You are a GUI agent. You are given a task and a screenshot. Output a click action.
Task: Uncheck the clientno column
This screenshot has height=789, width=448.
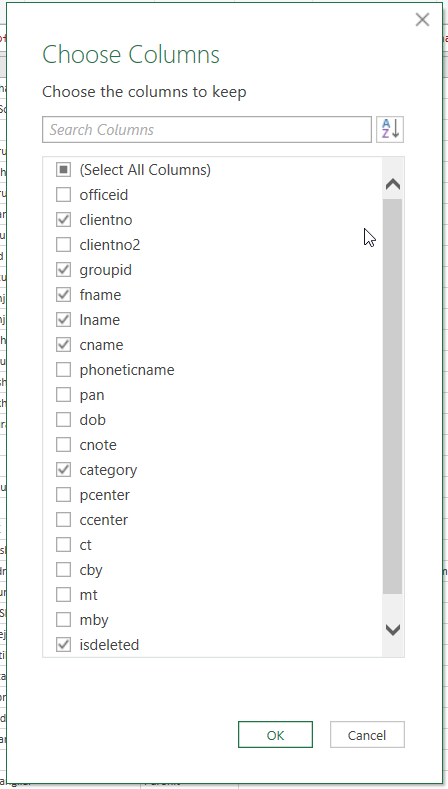[63, 220]
